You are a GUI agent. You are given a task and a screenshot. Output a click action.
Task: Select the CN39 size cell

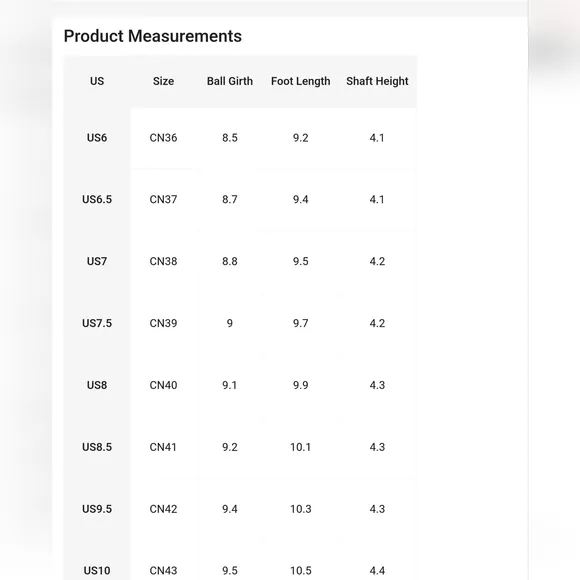pyautogui.click(x=163, y=323)
